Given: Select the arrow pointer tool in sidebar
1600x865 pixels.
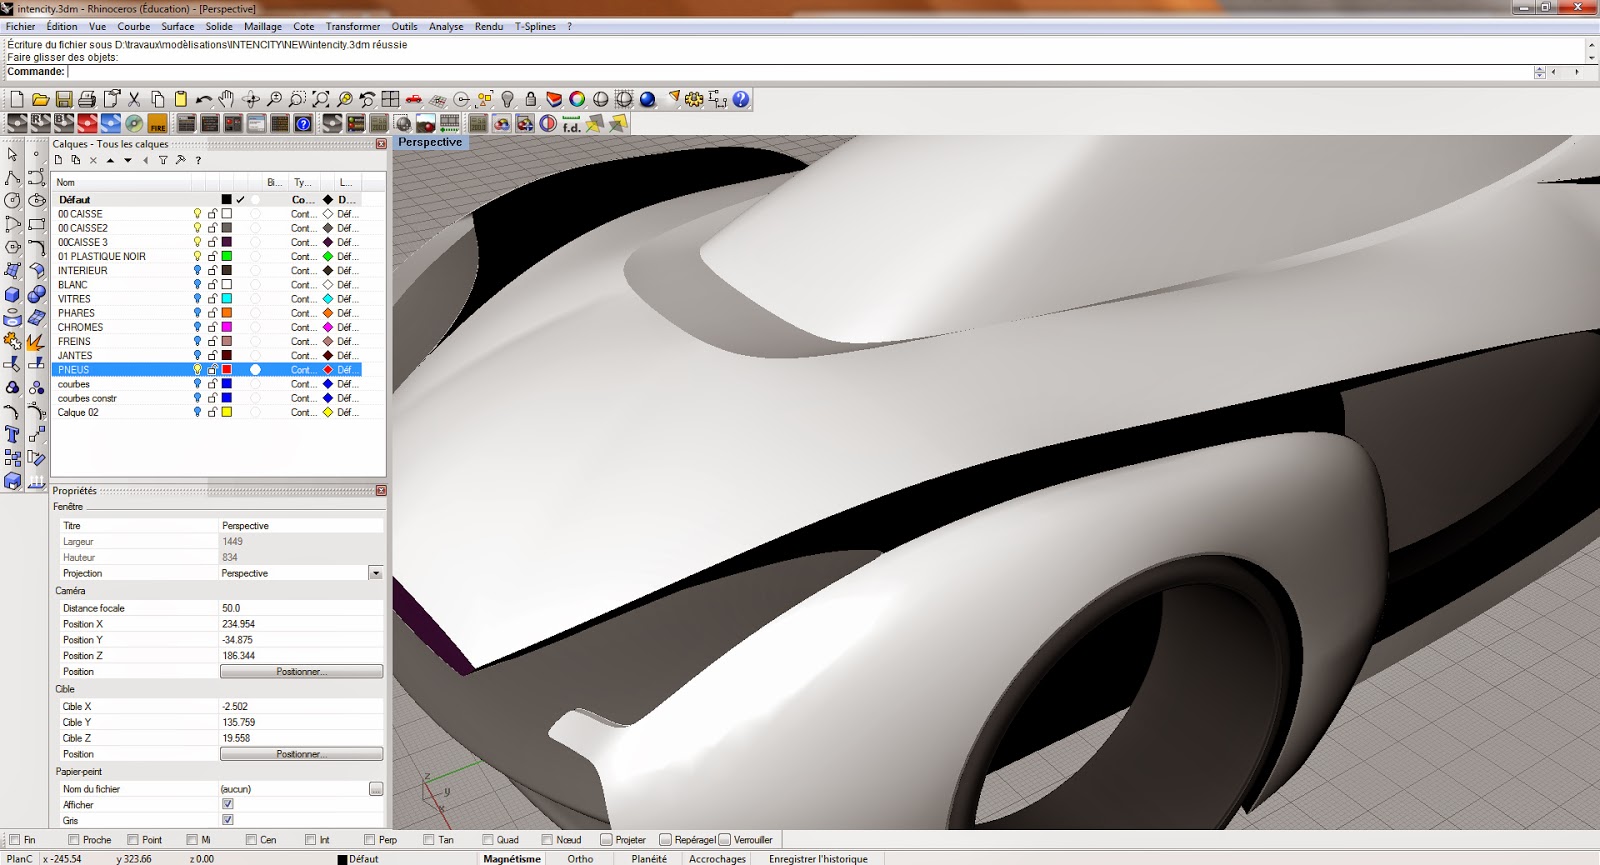Looking at the screenshot, I should pos(12,154).
